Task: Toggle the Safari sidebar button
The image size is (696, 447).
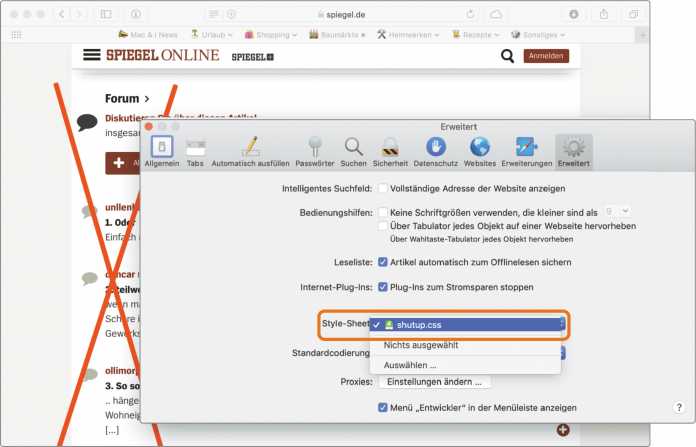Action: coord(106,14)
